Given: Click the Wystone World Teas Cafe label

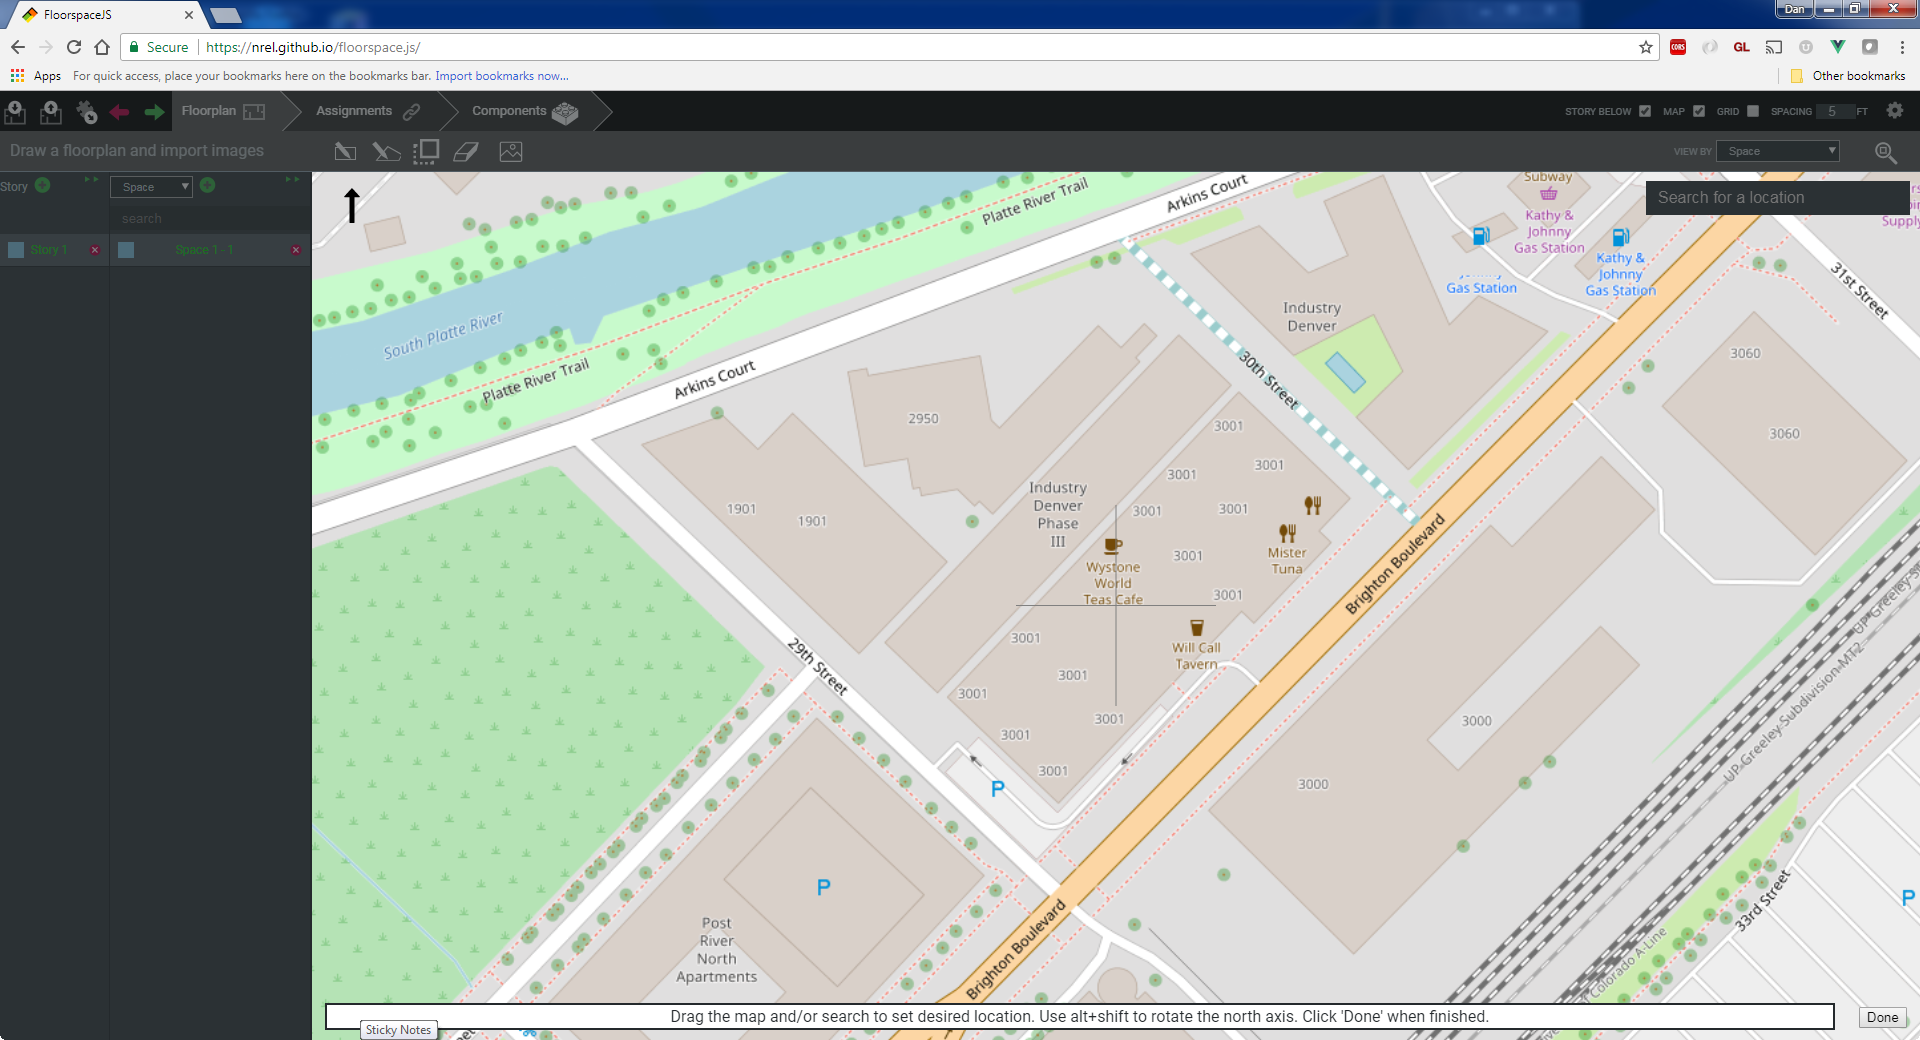Looking at the screenshot, I should (x=1113, y=583).
